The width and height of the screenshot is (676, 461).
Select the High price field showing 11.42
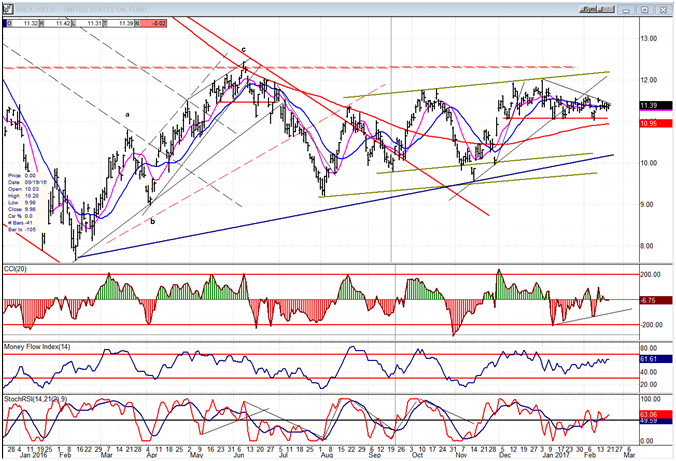tap(57, 23)
